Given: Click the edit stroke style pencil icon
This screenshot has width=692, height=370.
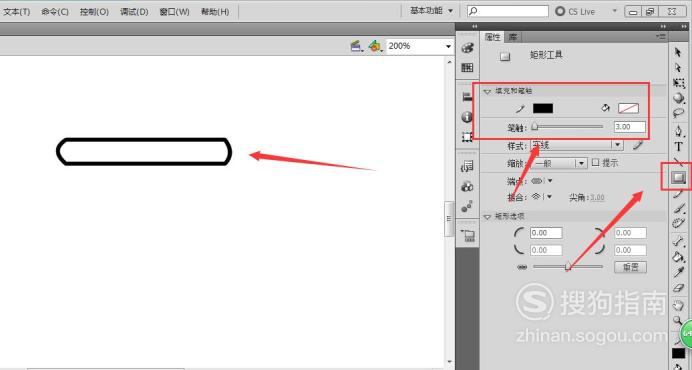Looking at the screenshot, I should pyautogui.click(x=638, y=145).
